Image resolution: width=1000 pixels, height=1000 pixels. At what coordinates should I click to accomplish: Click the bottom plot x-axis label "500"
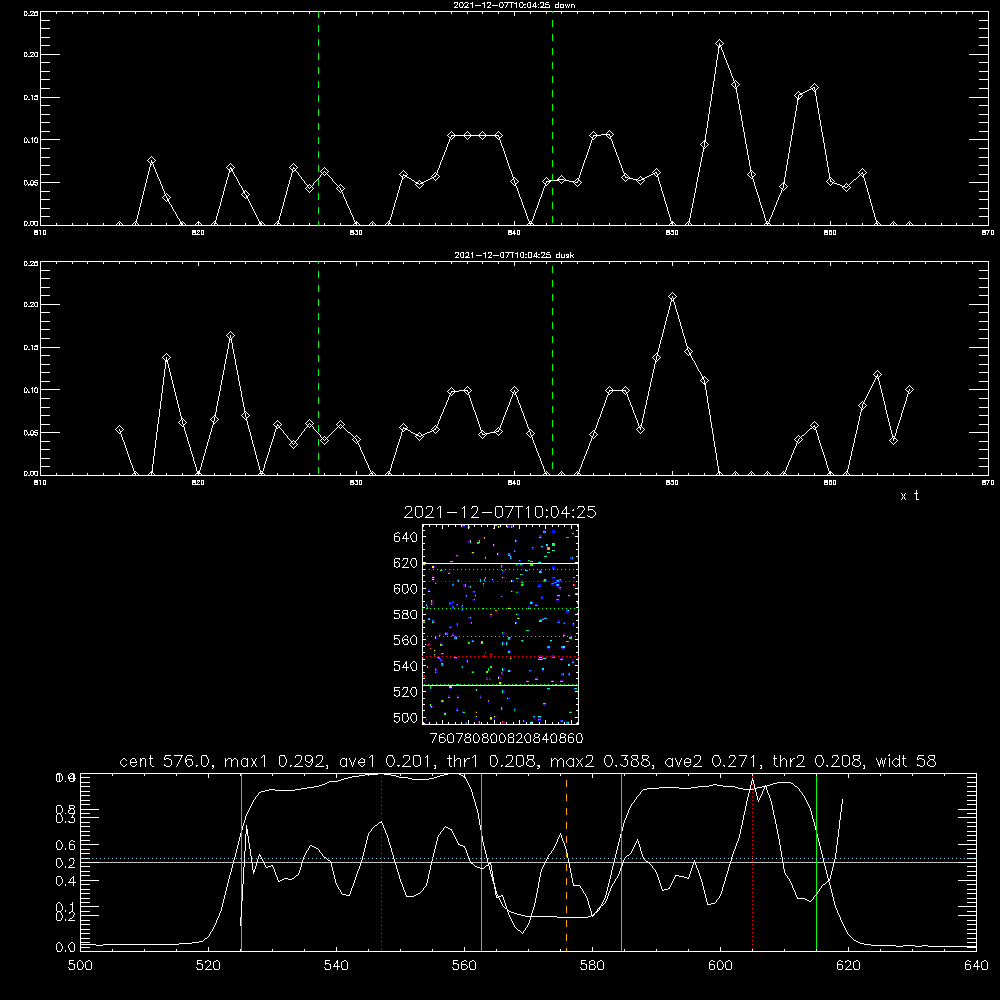[80, 966]
